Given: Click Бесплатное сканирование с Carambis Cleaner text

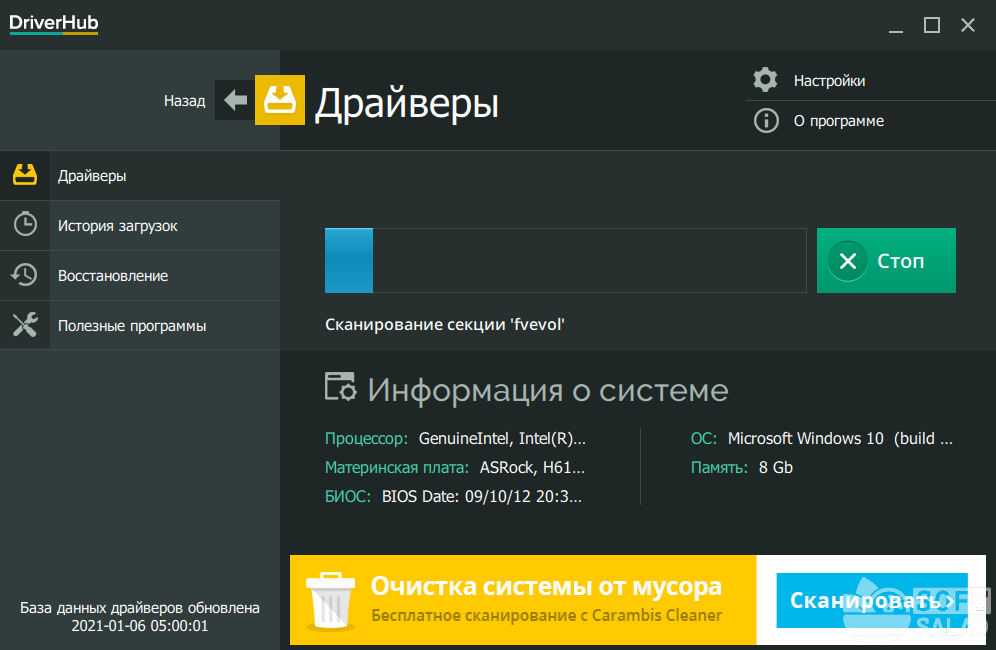Looking at the screenshot, I should (x=546, y=616).
